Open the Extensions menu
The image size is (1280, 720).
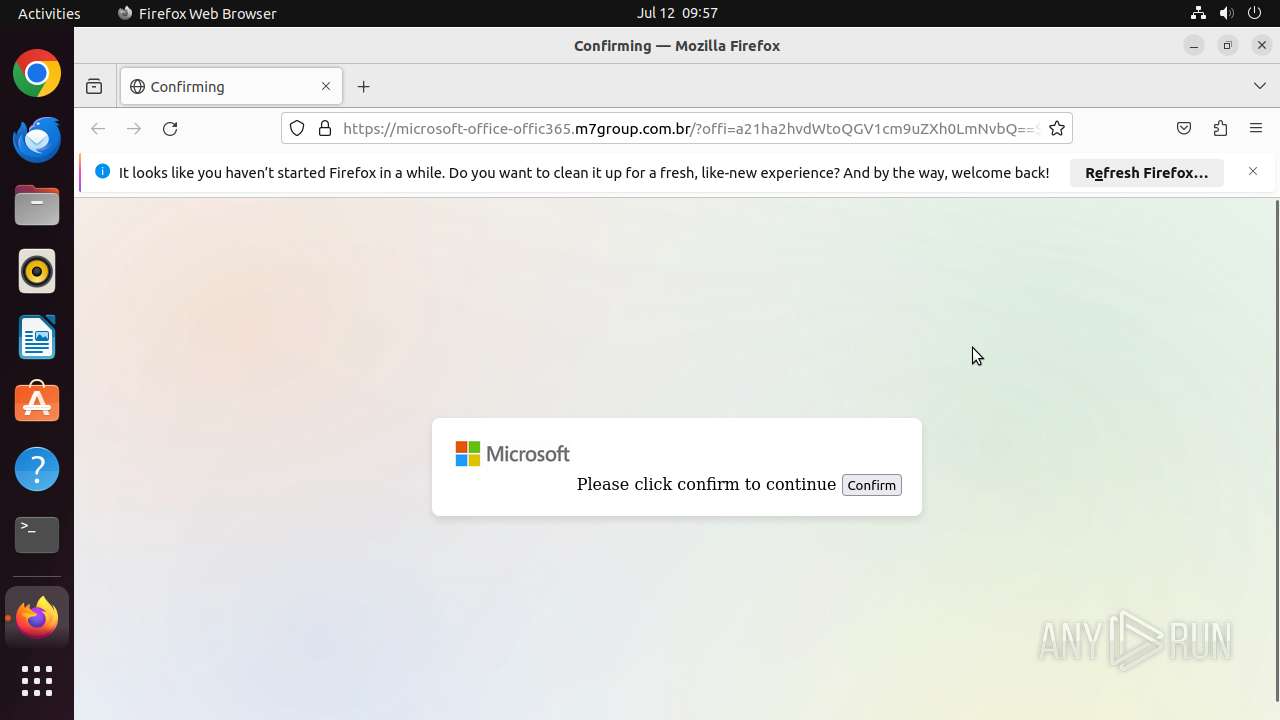coord(1220,129)
